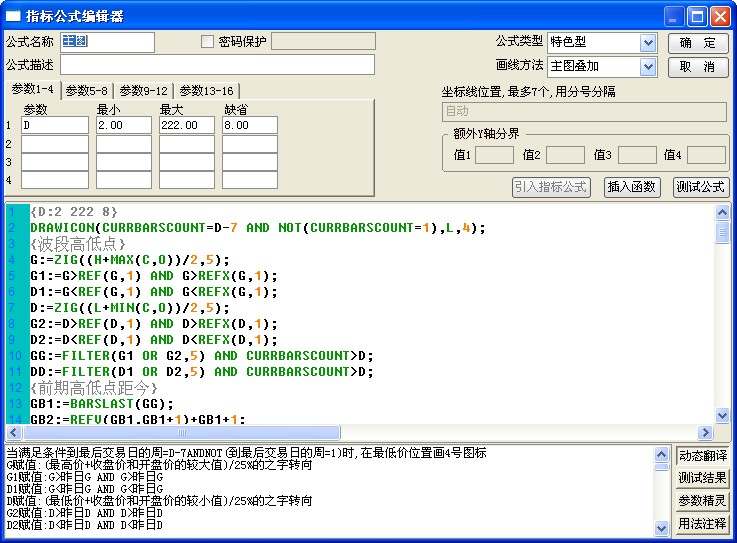
Task: Click code line starting with G1:=G>REF
Action: (x=154, y=276)
